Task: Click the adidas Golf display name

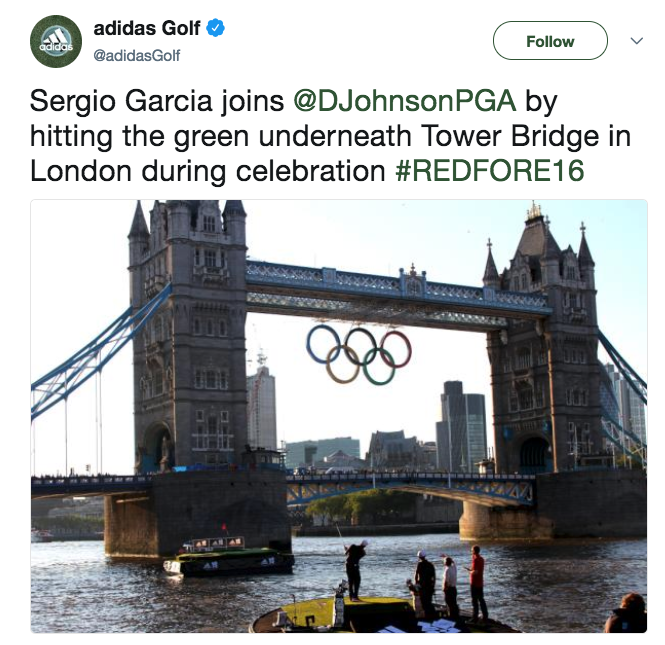Action: coord(147,28)
